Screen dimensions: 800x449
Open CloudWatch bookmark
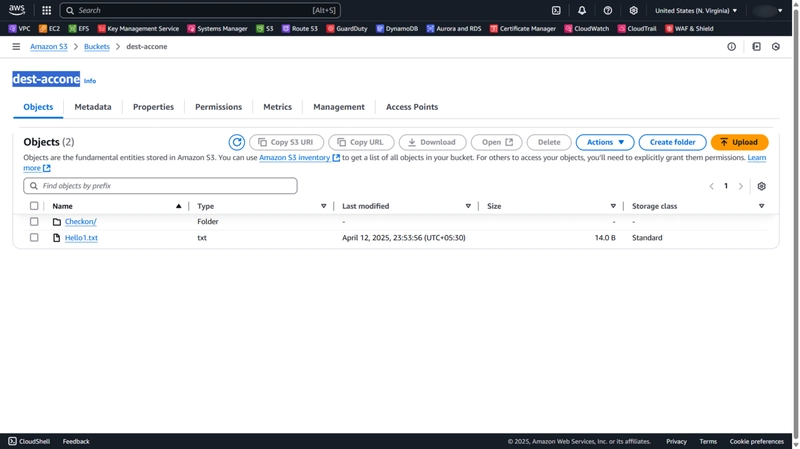587,29
